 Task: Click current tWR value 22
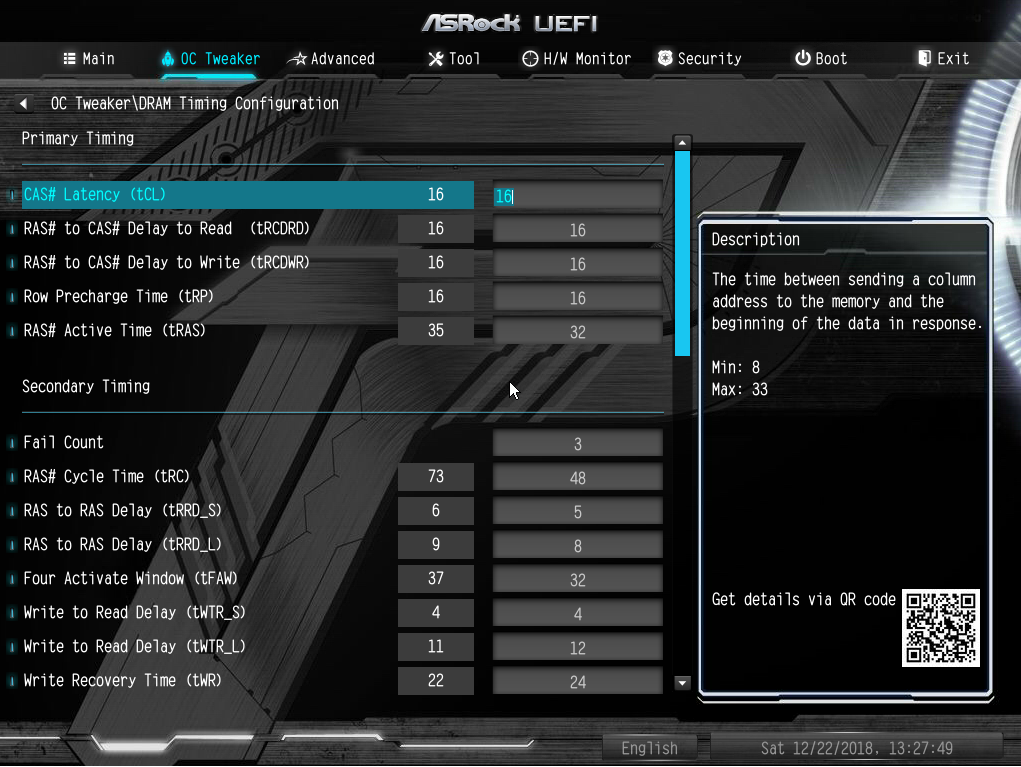tap(436, 680)
